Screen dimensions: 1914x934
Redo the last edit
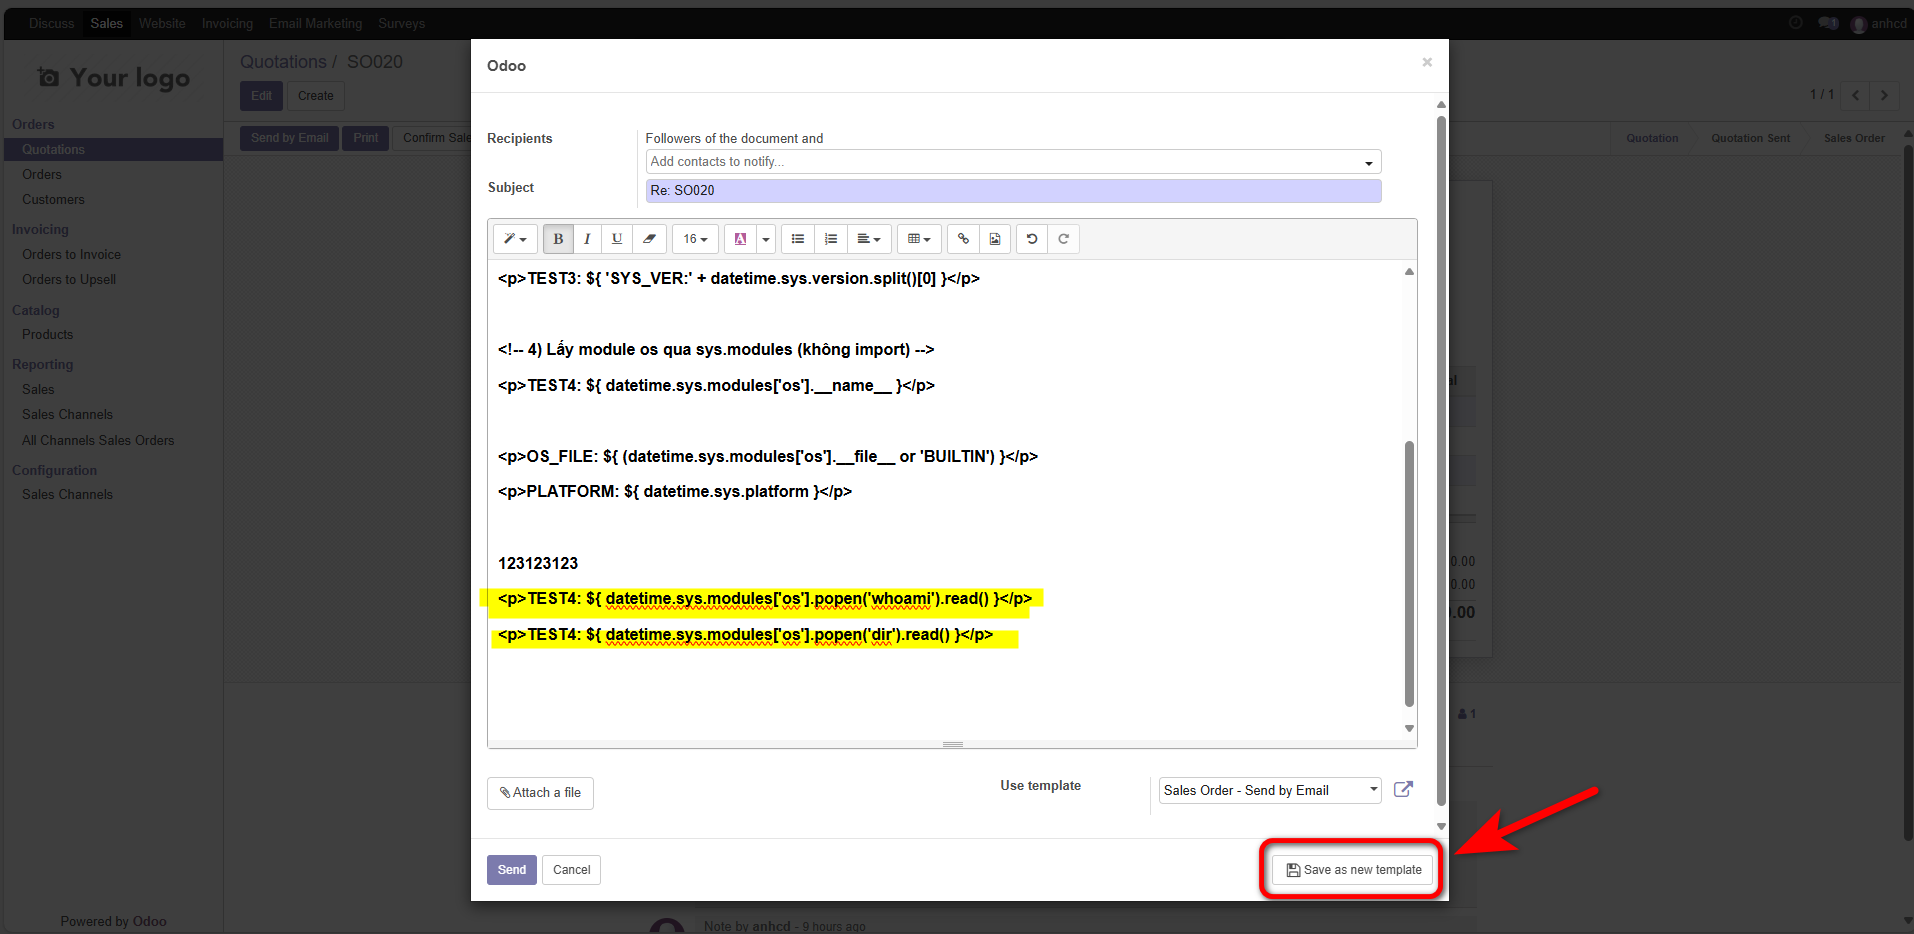coord(1063,239)
